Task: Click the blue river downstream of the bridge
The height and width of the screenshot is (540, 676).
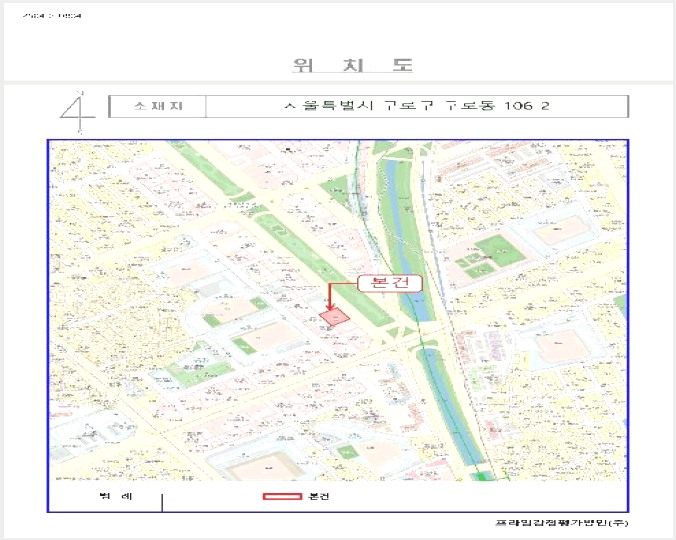Action: (x=453, y=409)
